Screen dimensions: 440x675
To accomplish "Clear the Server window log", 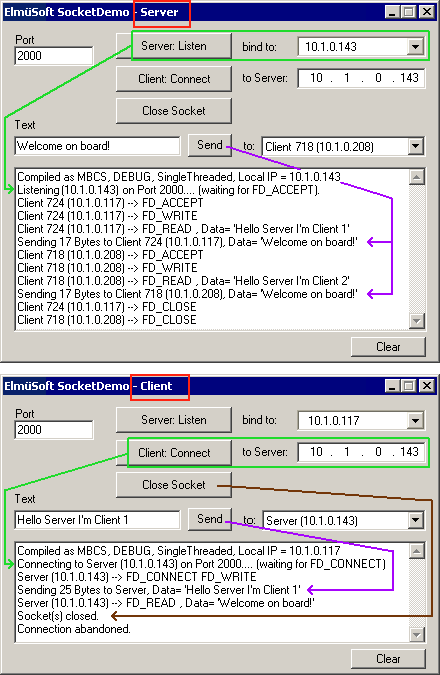I will 388,347.
